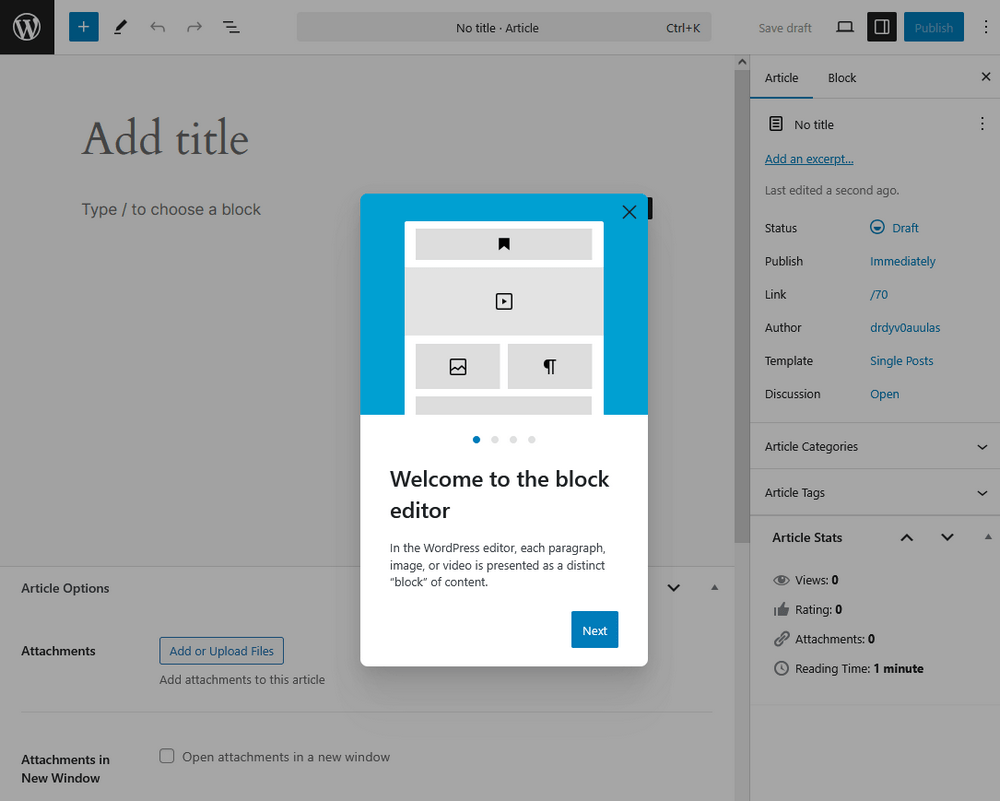Click the image icon in guide illustration

pyautogui.click(x=458, y=367)
